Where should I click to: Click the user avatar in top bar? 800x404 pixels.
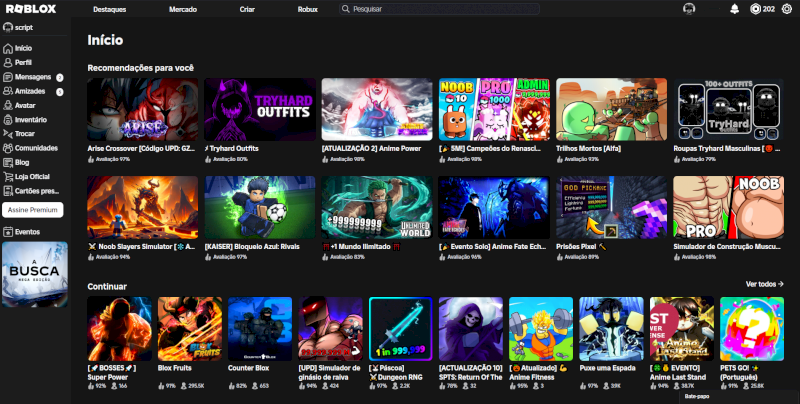pyautogui.click(x=689, y=9)
